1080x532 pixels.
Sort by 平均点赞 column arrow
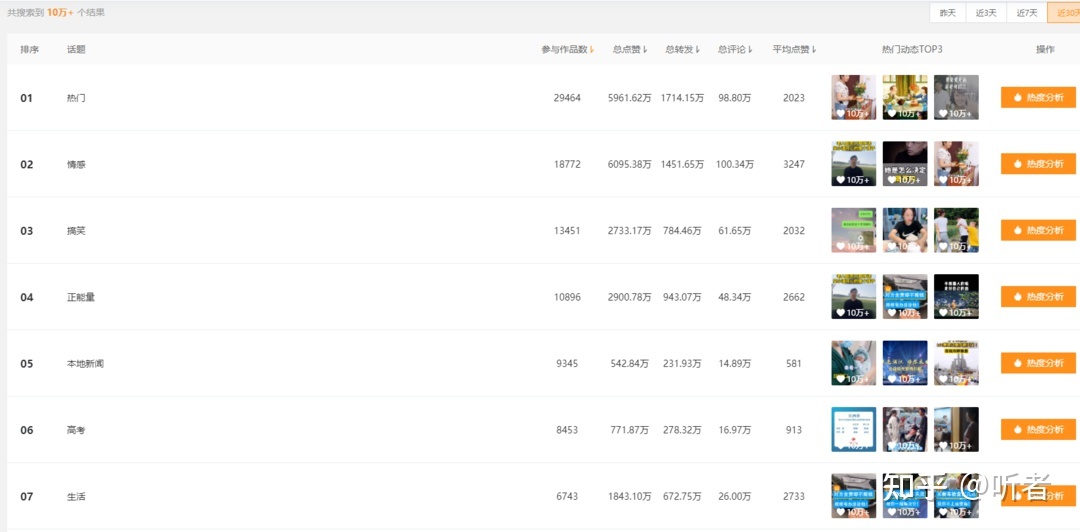tap(814, 50)
